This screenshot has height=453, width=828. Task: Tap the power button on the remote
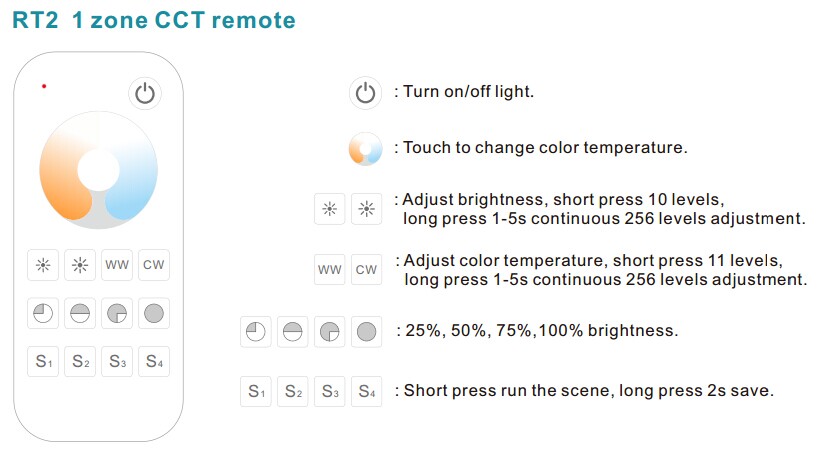(145, 94)
